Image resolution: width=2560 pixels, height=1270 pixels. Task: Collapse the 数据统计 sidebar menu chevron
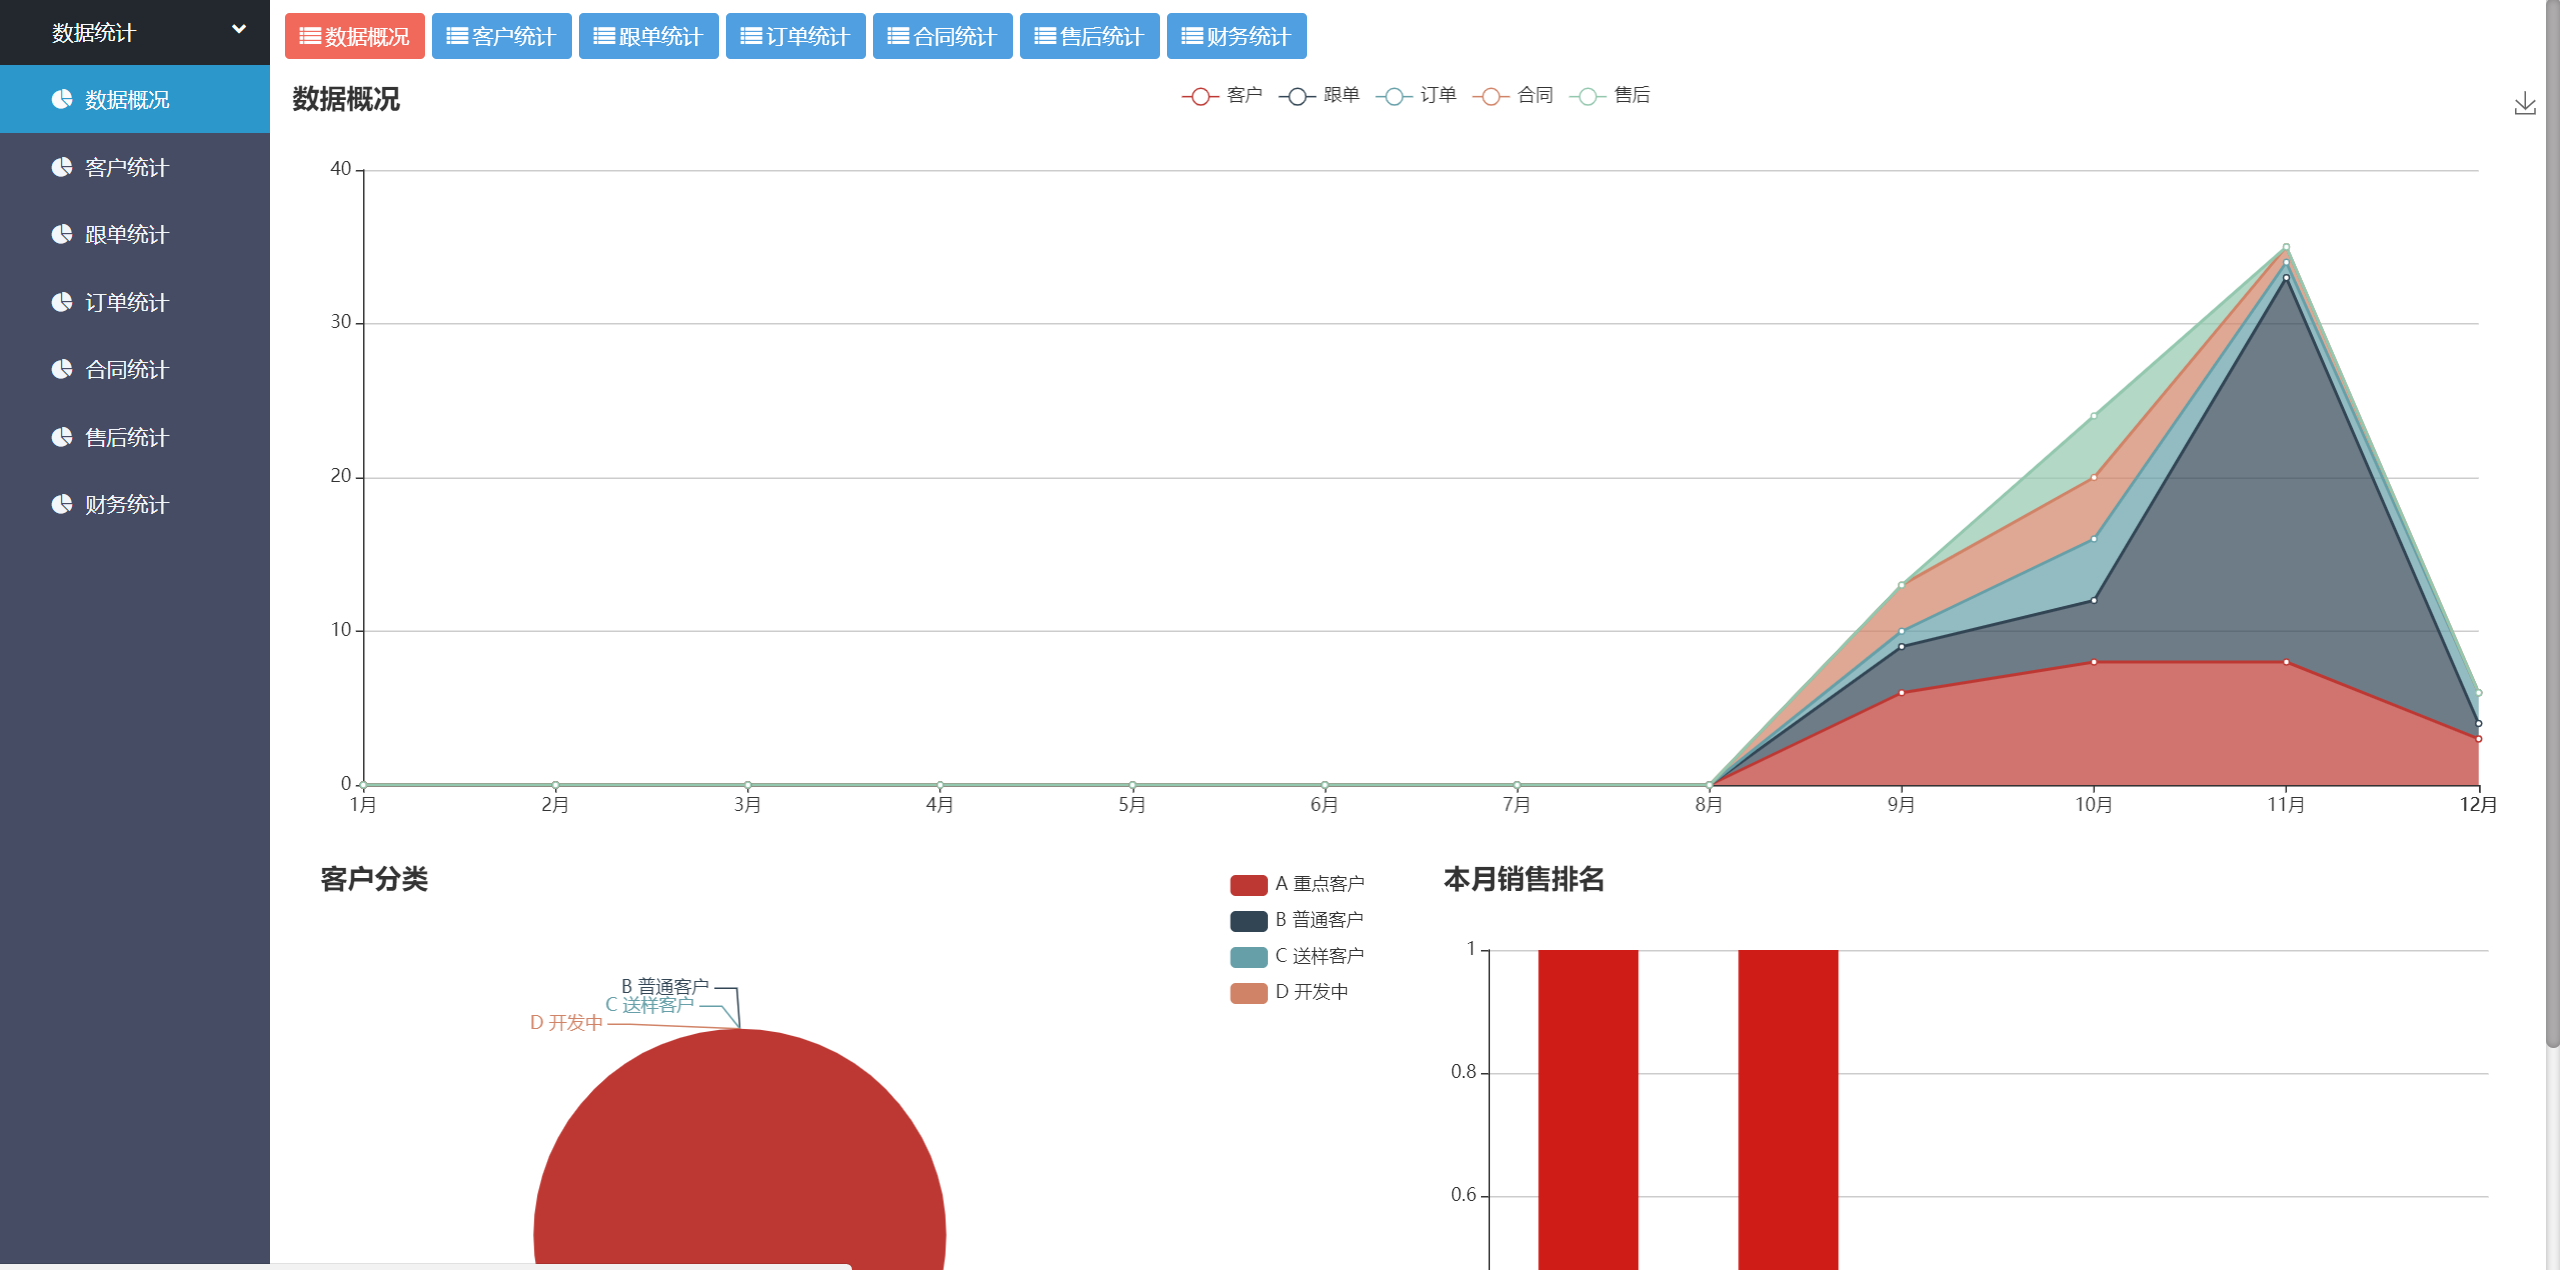(239, 30)
